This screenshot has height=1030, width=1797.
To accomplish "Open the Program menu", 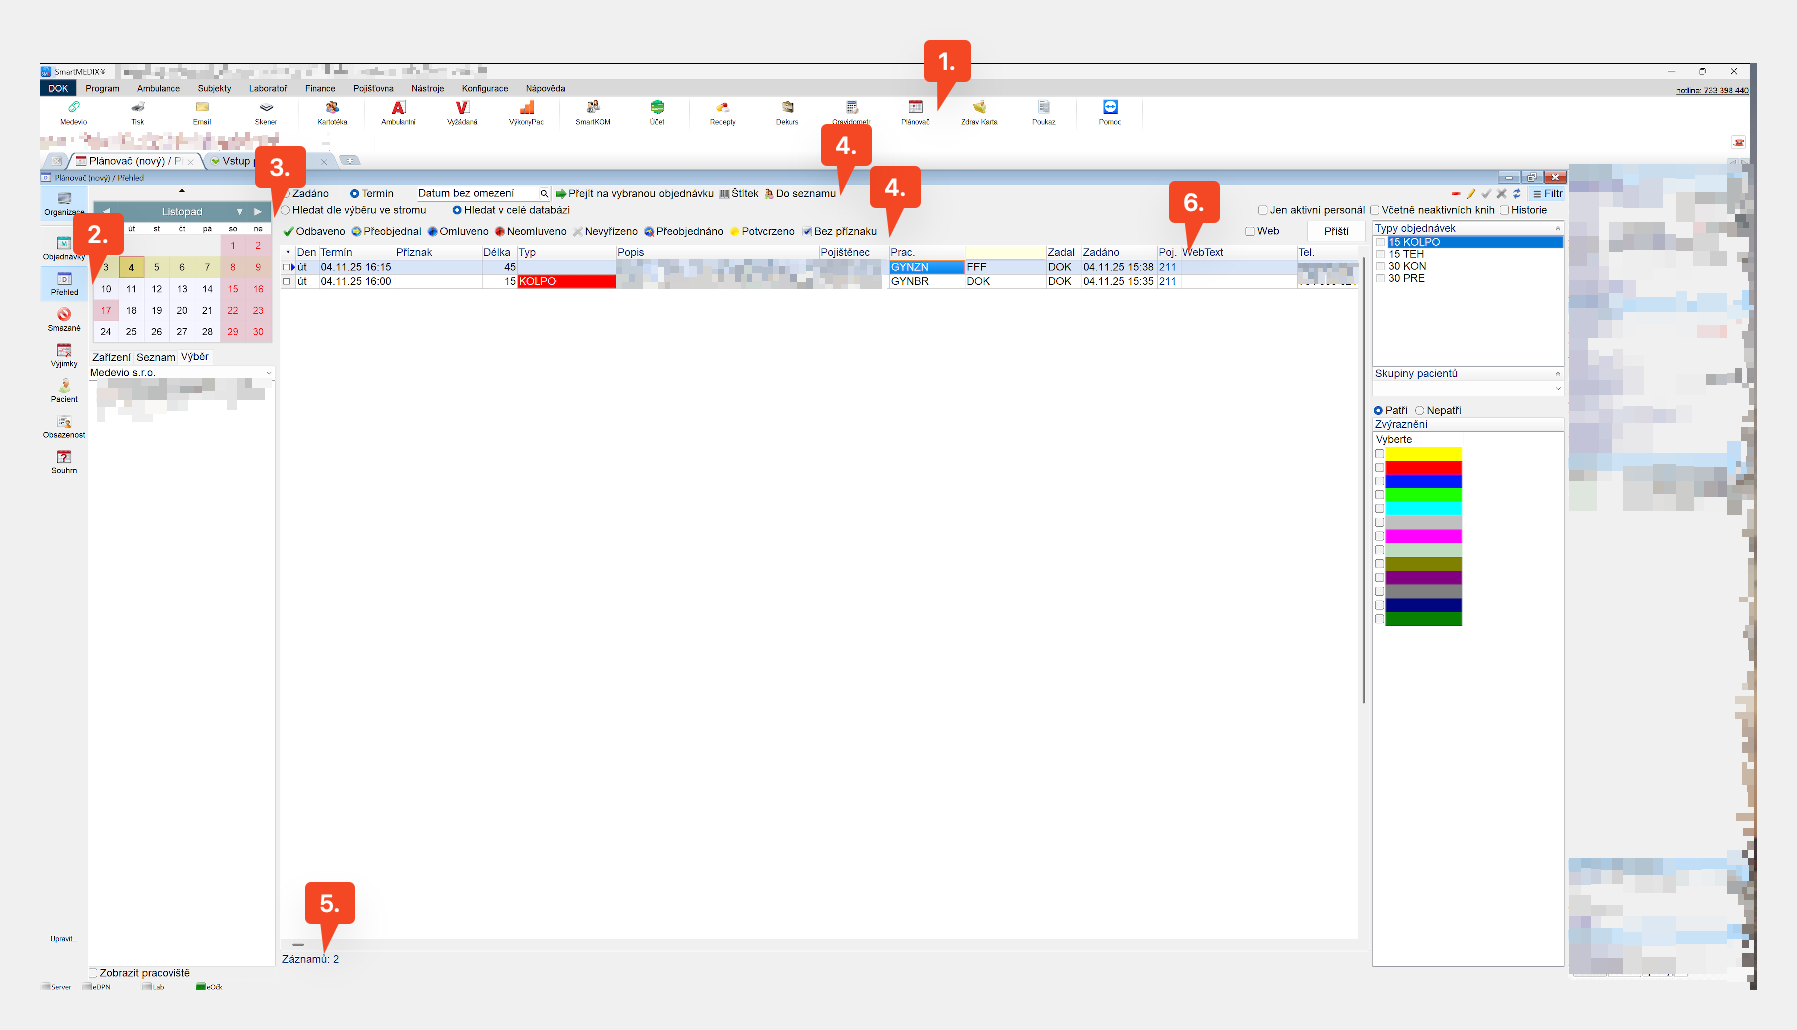I will click(102, 88).
